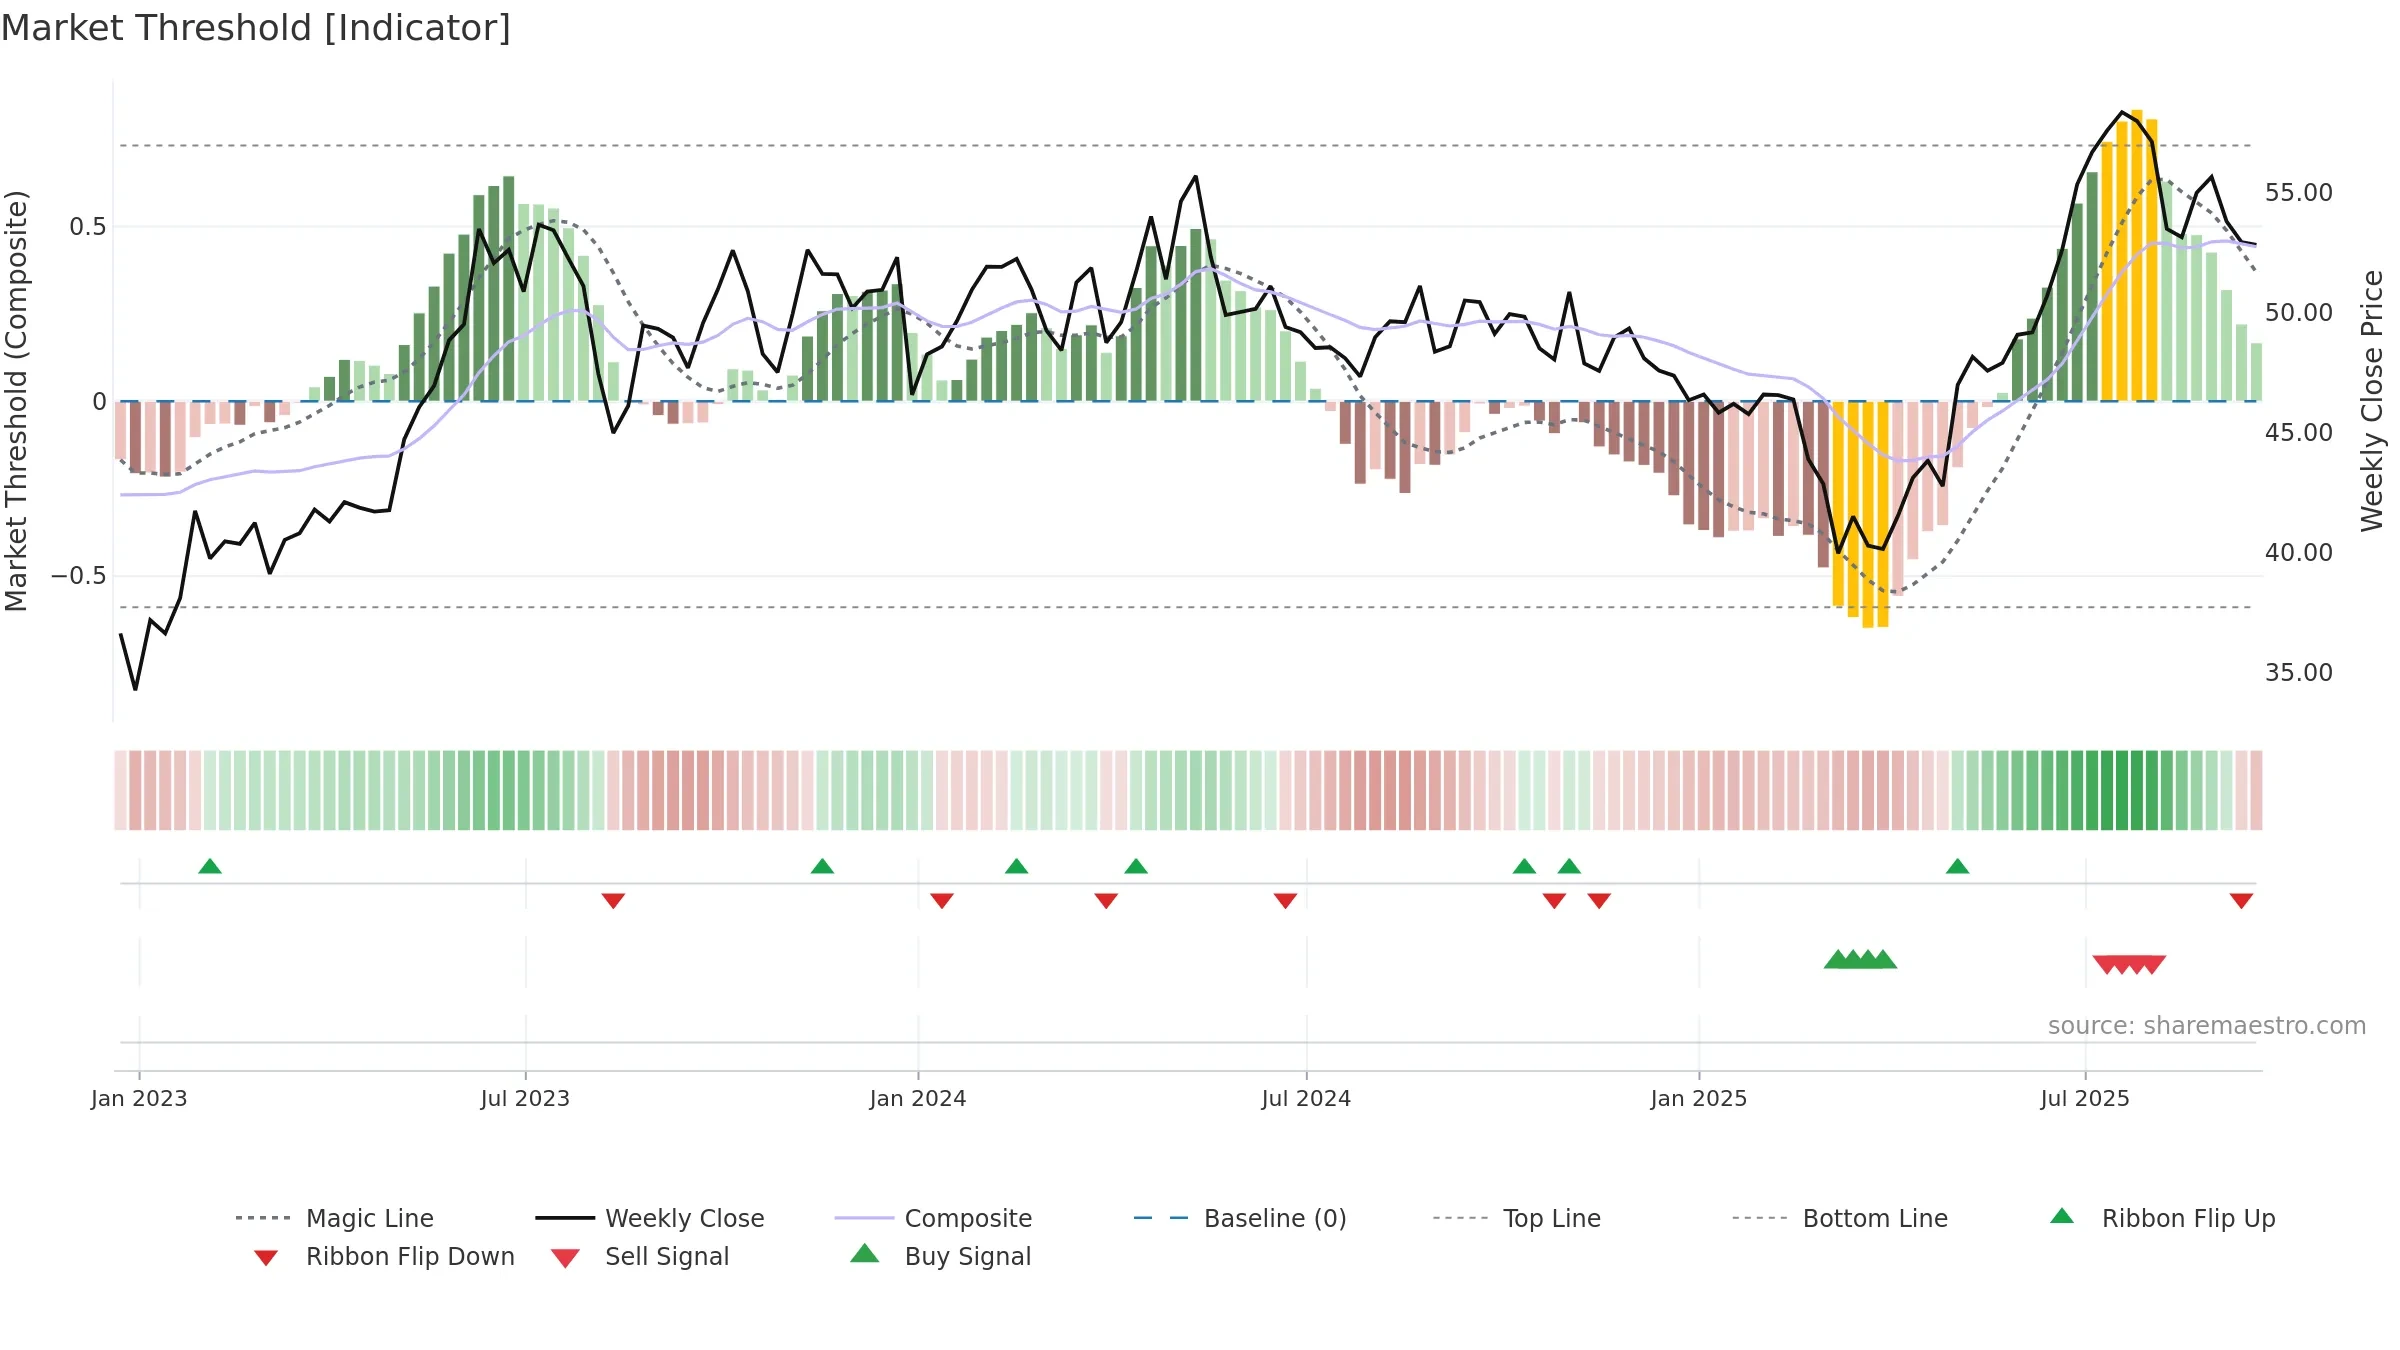Toggle the Buy Signal legend entry
The image size is (2400, 1350).
click(x=940, y=1256)
